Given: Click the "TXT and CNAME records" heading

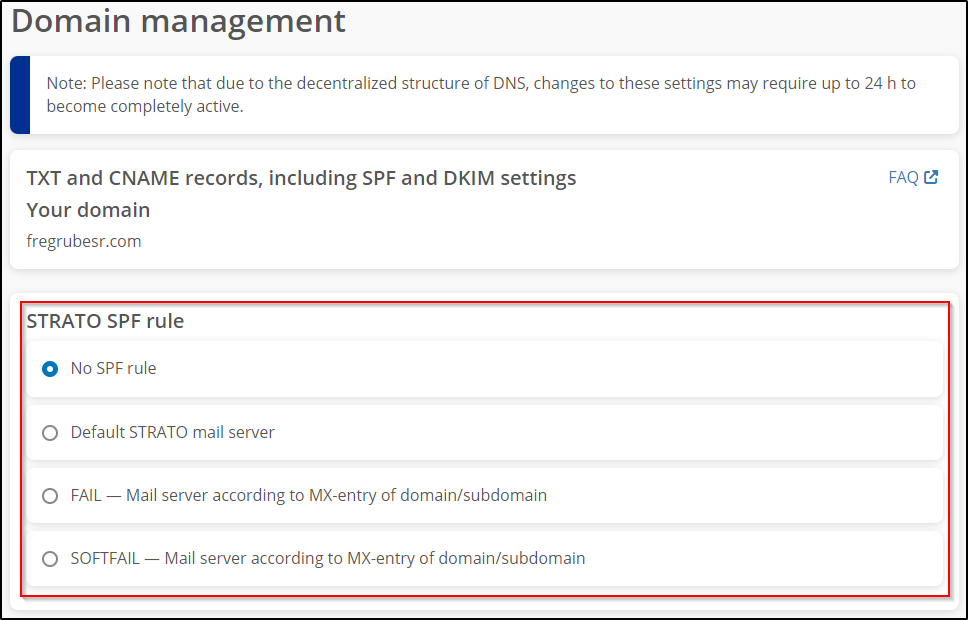Looking at the screenshot, I should coord(301,178).
